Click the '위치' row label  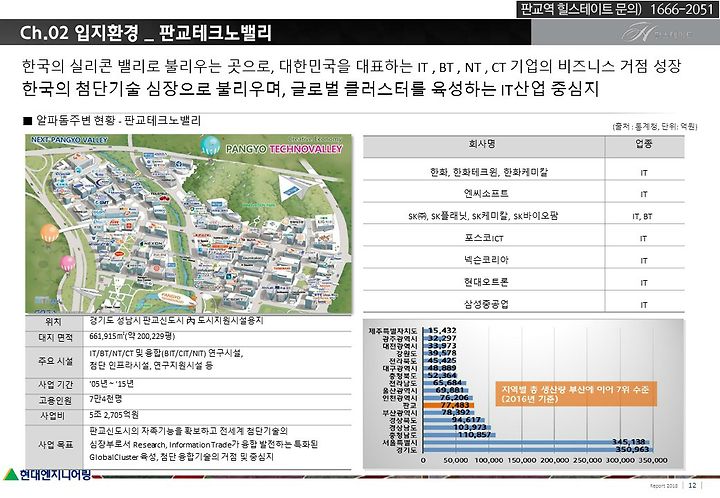click(53, 322)
